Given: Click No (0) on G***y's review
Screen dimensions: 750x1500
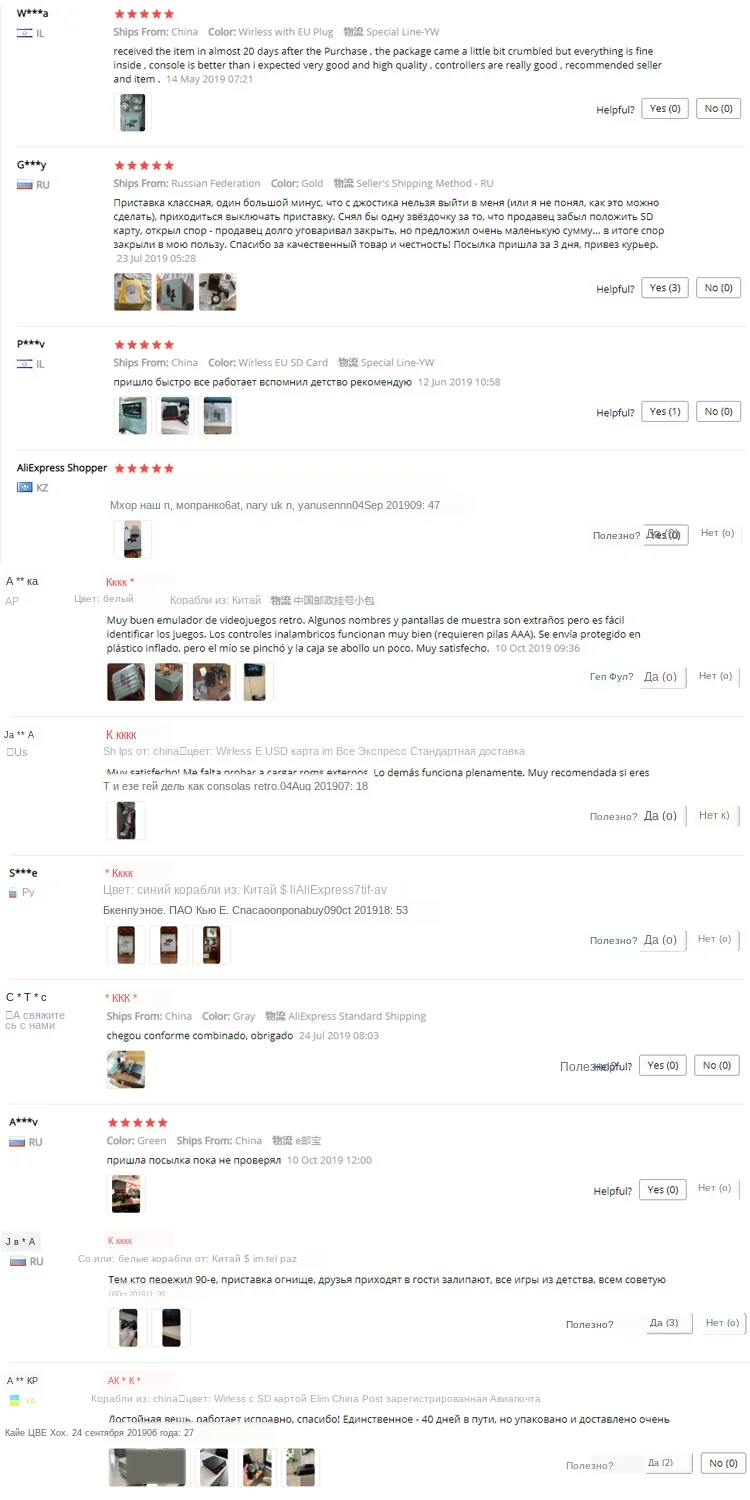Looking at the screenshot, I should pyautogui.click(x=718, y=288).
